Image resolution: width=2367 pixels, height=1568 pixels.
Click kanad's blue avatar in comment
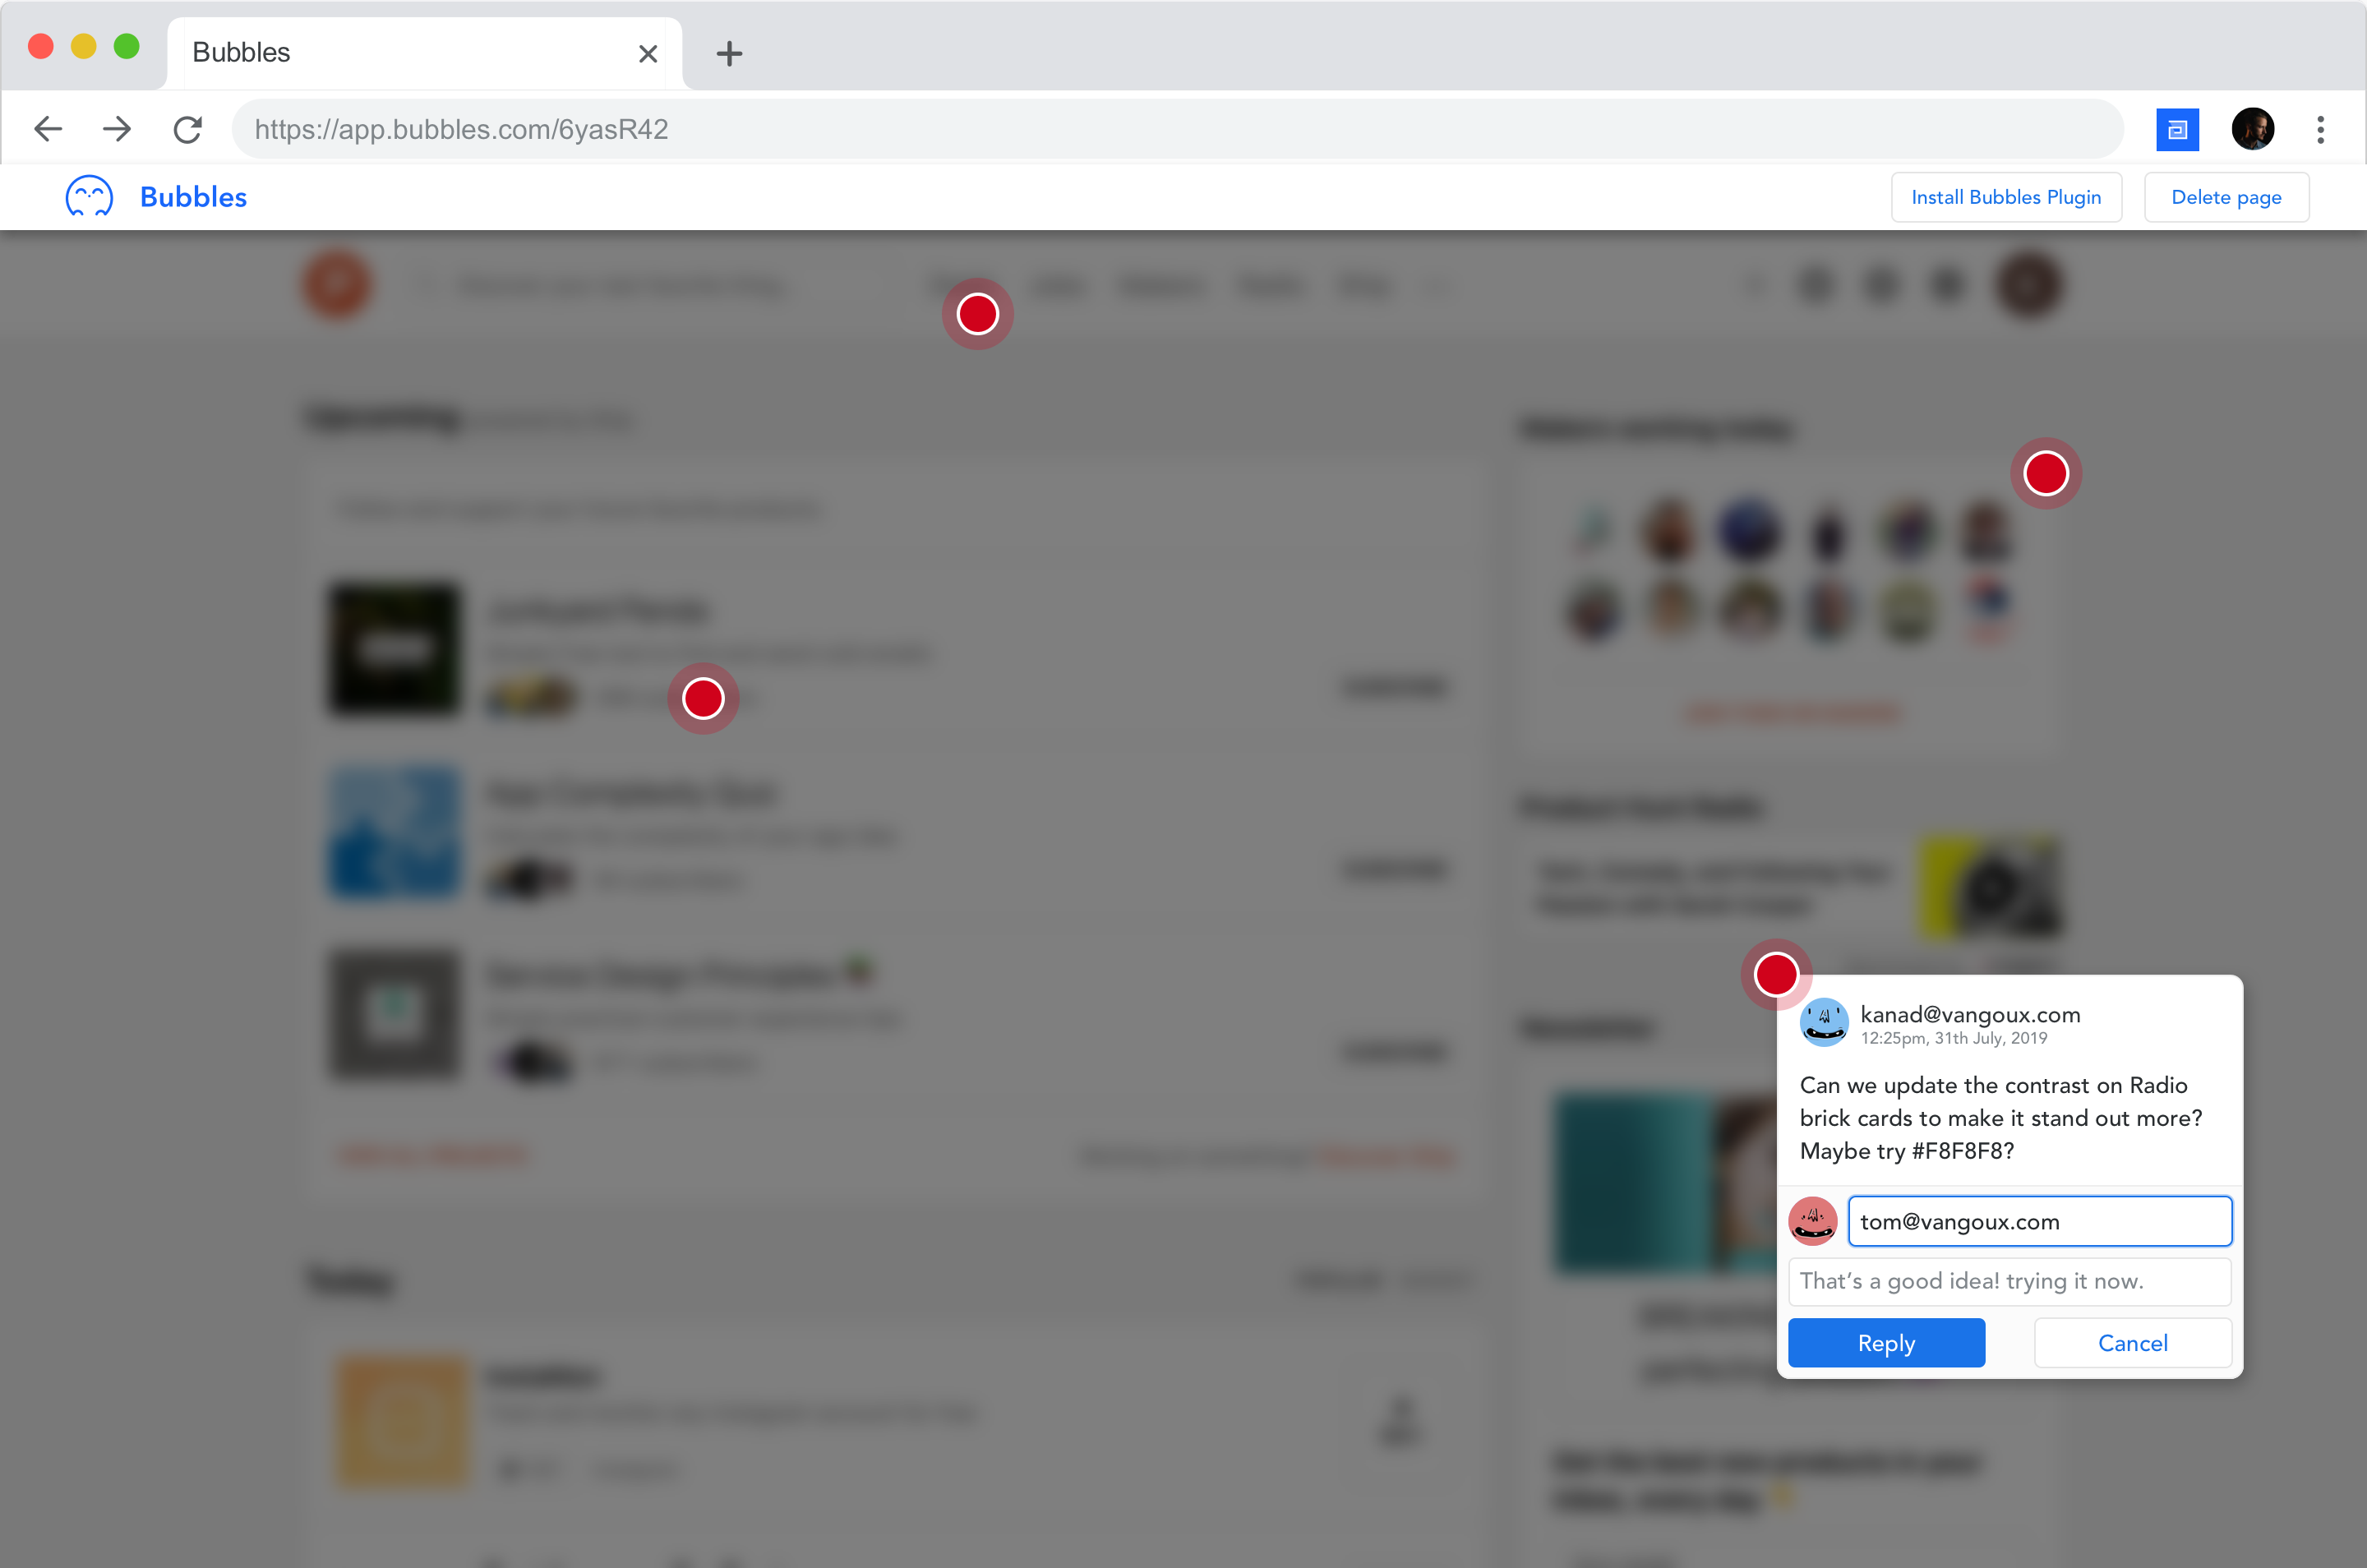(1824, 1023)
